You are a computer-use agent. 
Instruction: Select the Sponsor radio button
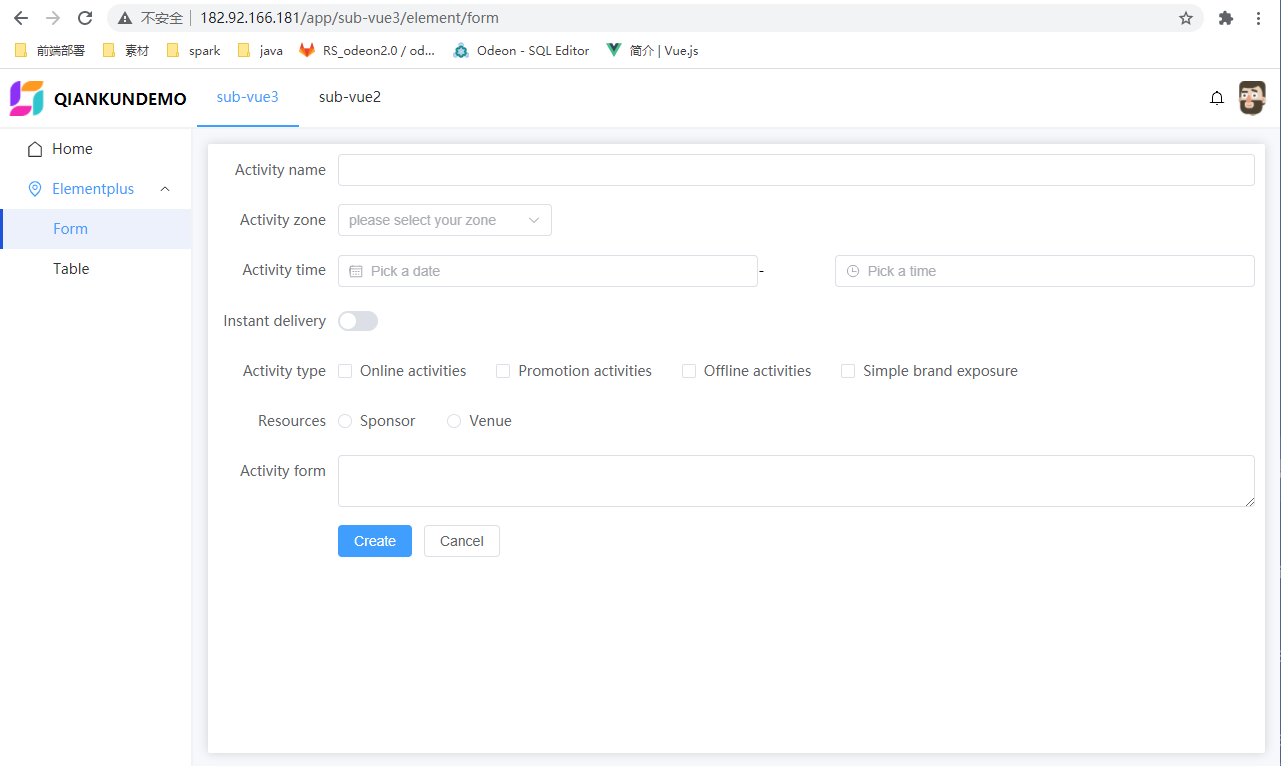(x=345, y=421)
